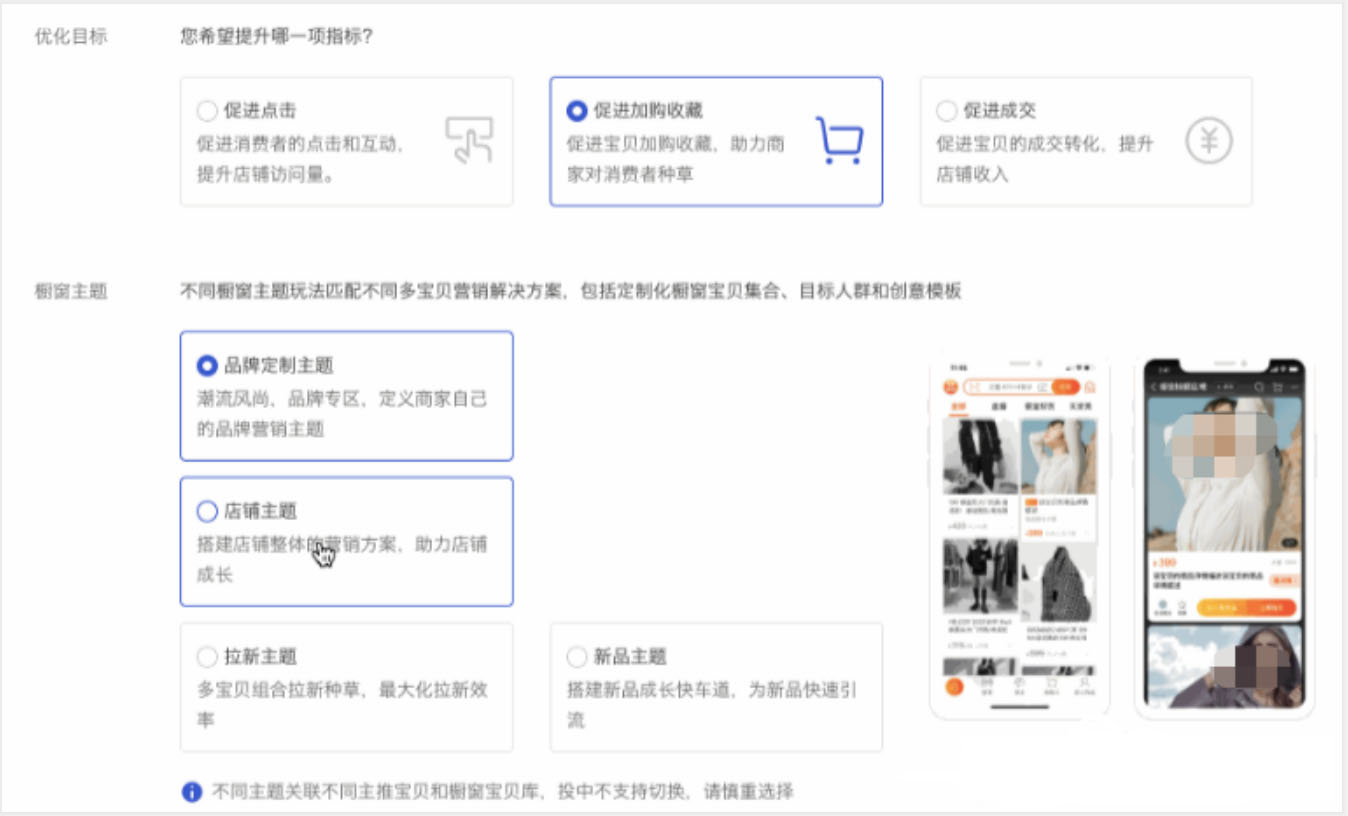
Task: Click the back arrow in the right phone preview header
Action: [1154, 387]
